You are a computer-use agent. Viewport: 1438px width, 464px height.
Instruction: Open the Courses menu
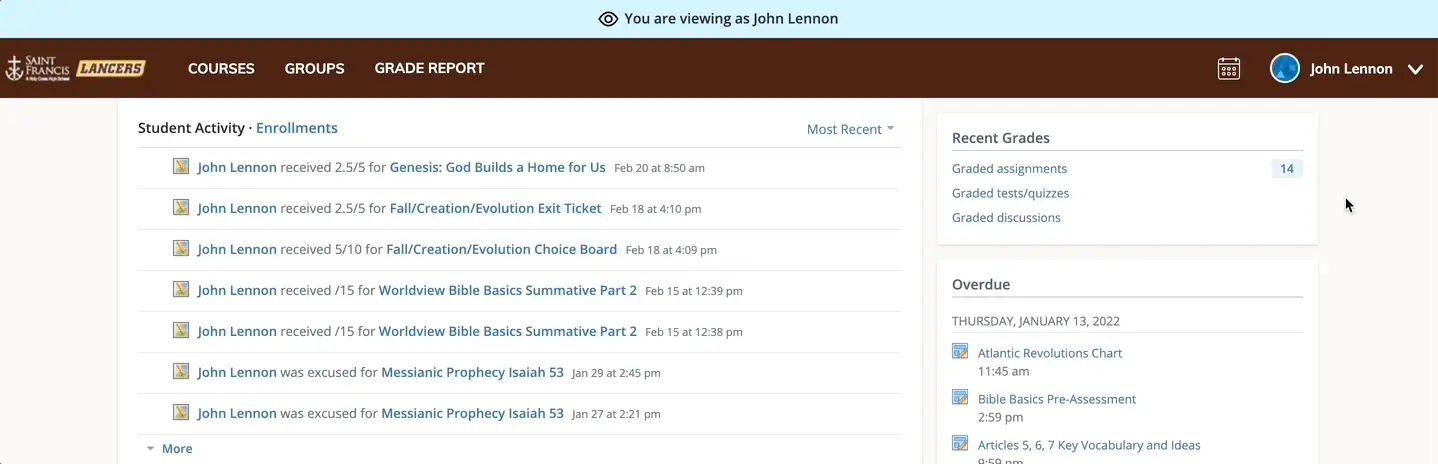[x=221, y=69]
